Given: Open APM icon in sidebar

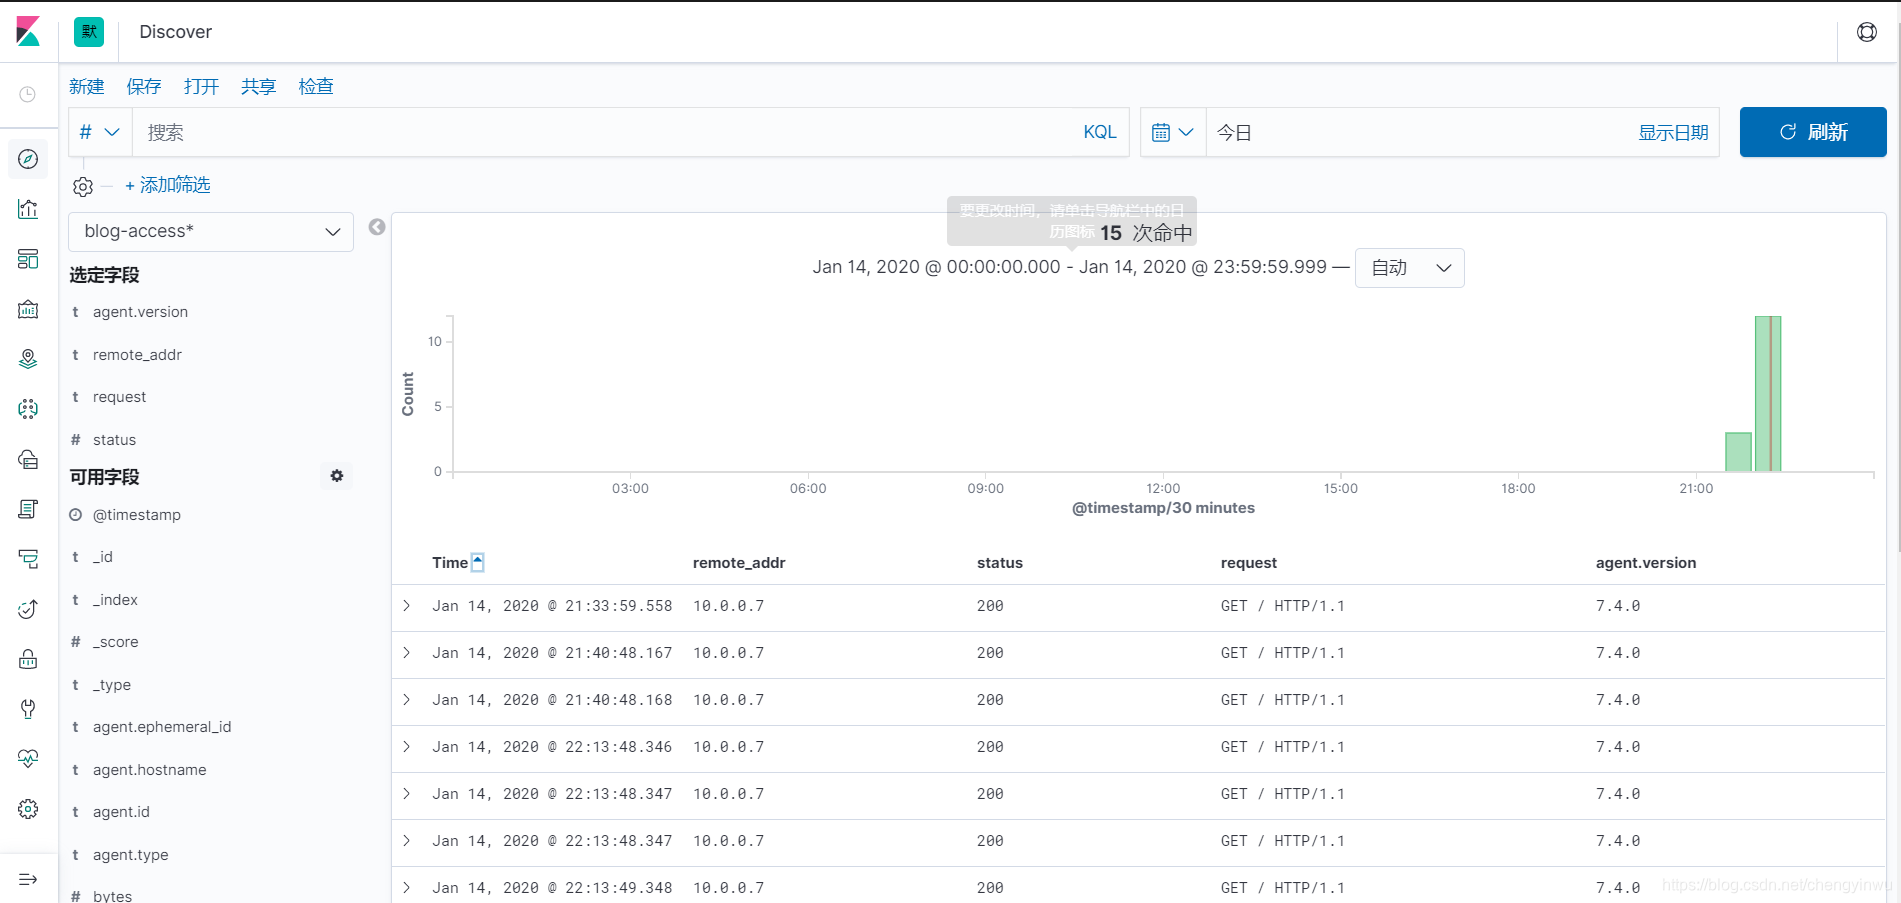Looking at the screenshot, I should pyautogui.click(x=28, y=559).
